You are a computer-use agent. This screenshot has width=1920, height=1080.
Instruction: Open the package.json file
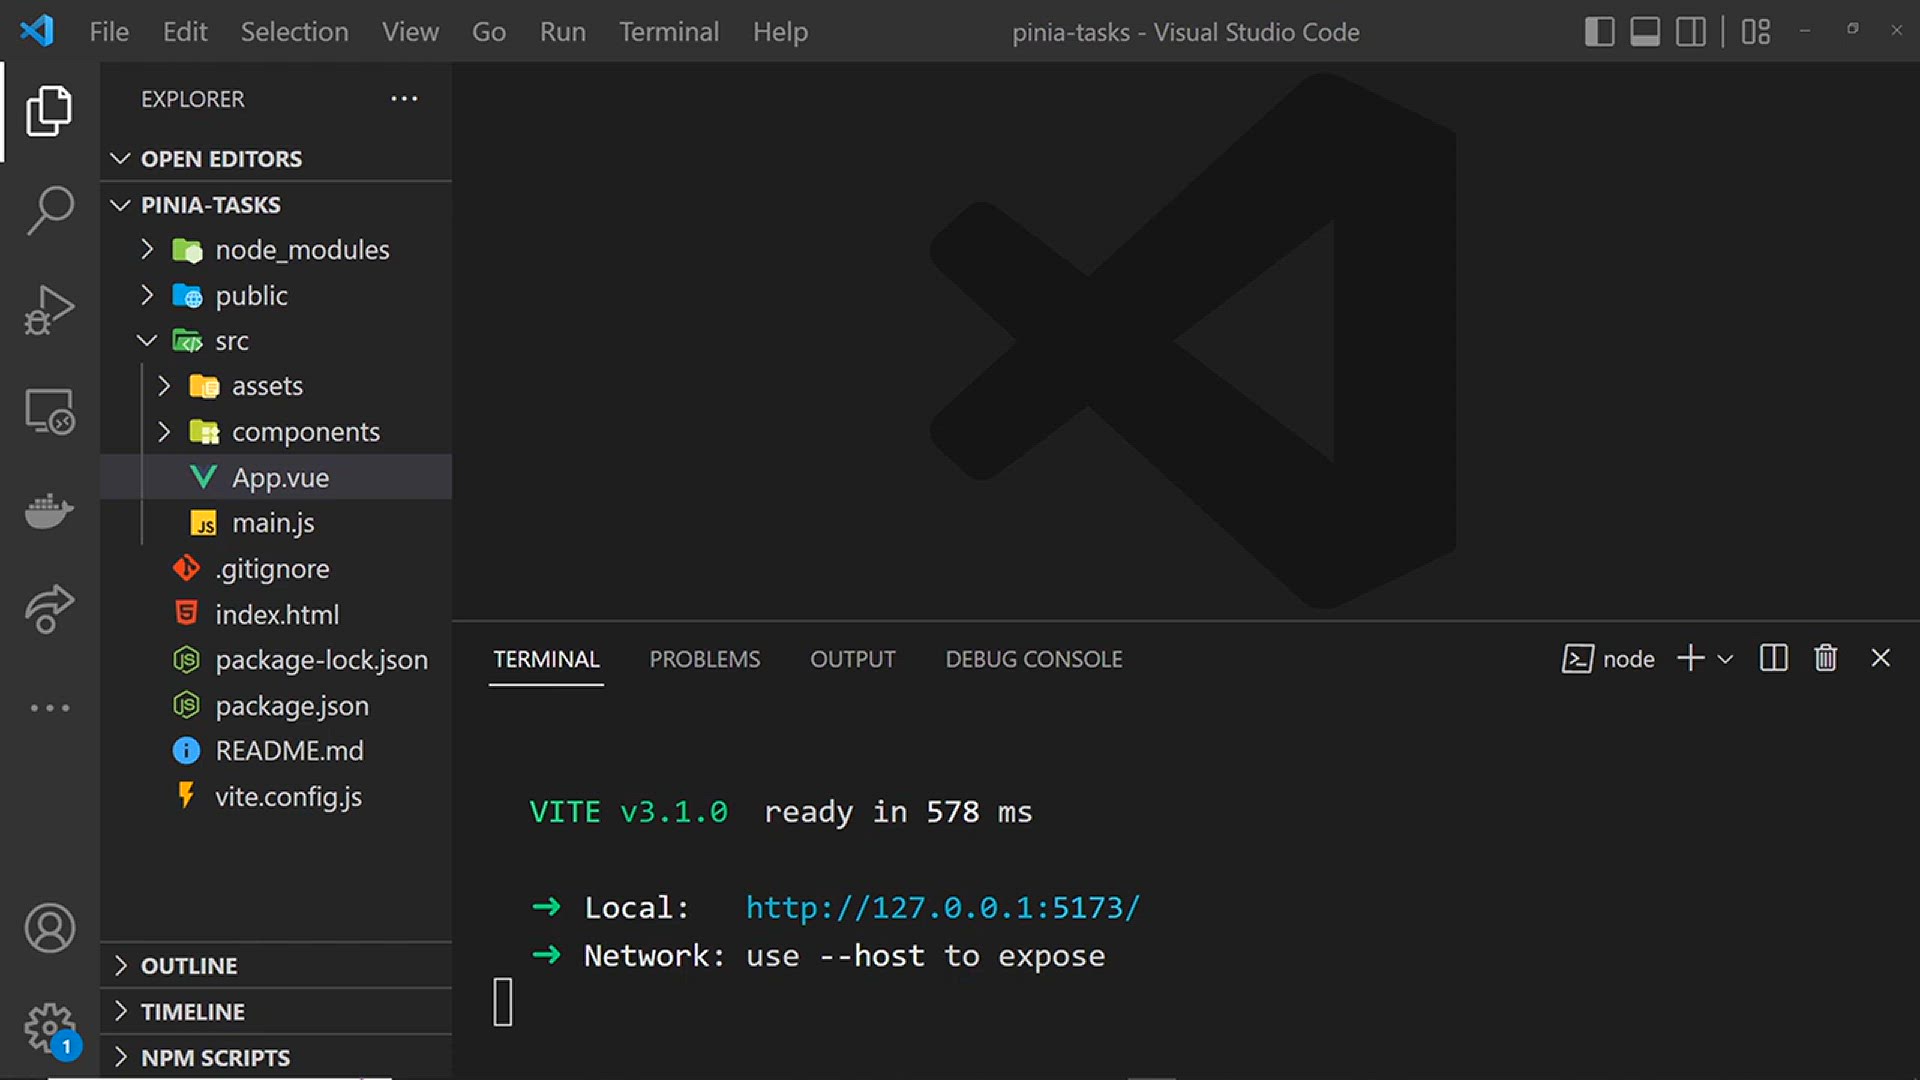pos(276,706)
